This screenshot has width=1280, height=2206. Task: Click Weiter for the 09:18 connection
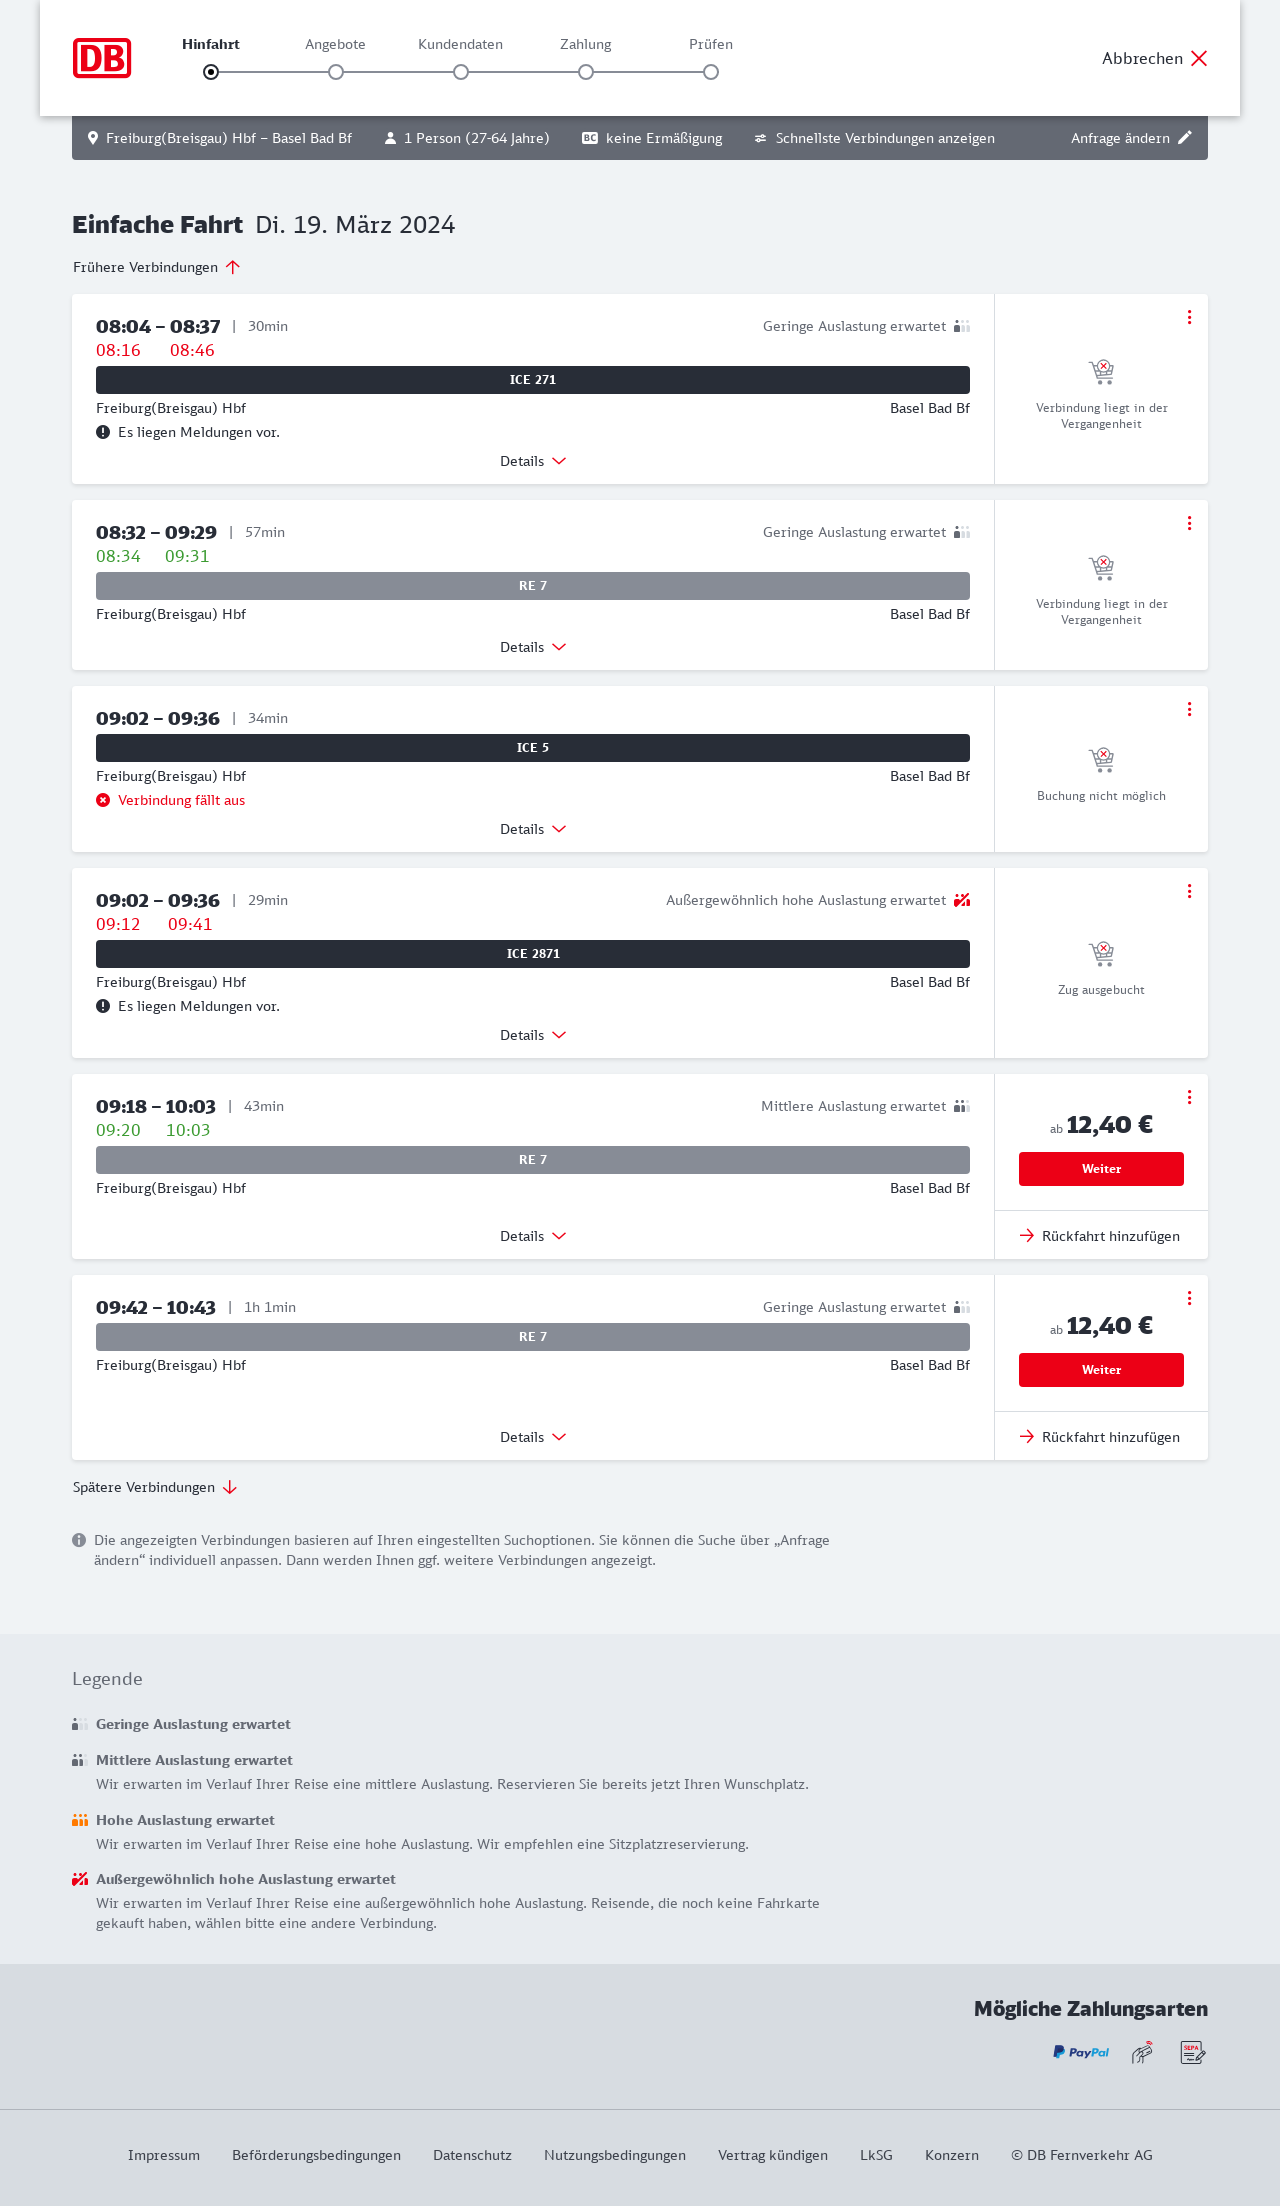pos(1101,1169)
